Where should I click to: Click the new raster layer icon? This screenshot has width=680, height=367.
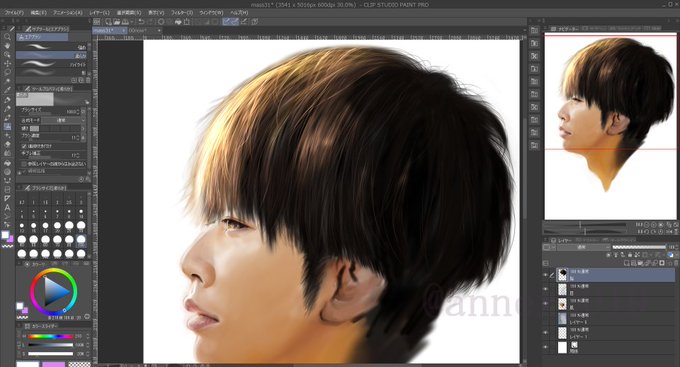point(626,263)
